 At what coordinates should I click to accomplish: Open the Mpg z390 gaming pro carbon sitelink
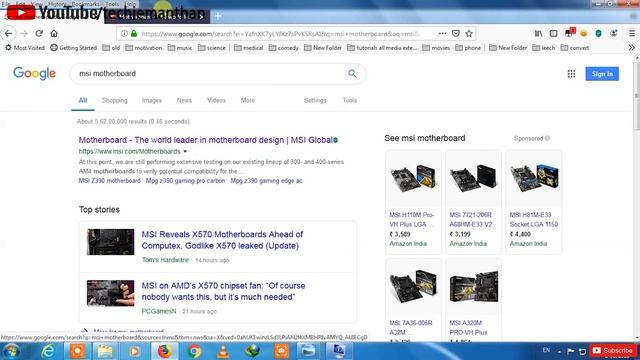(185, 180)
